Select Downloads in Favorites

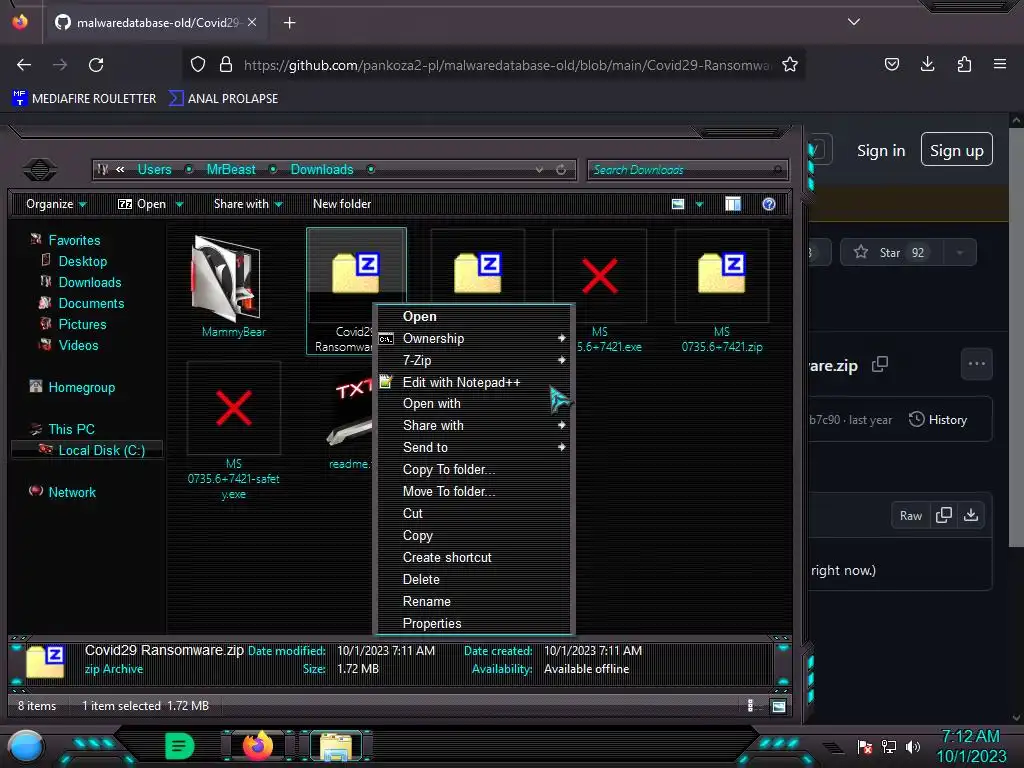point(89,283)
